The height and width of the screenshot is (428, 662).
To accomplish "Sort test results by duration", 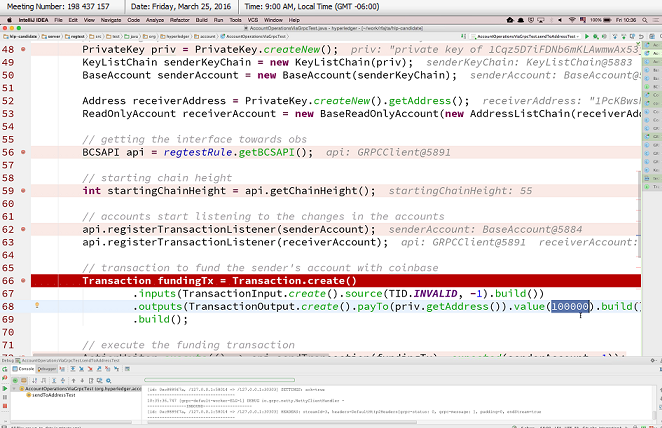I will 43,380.
